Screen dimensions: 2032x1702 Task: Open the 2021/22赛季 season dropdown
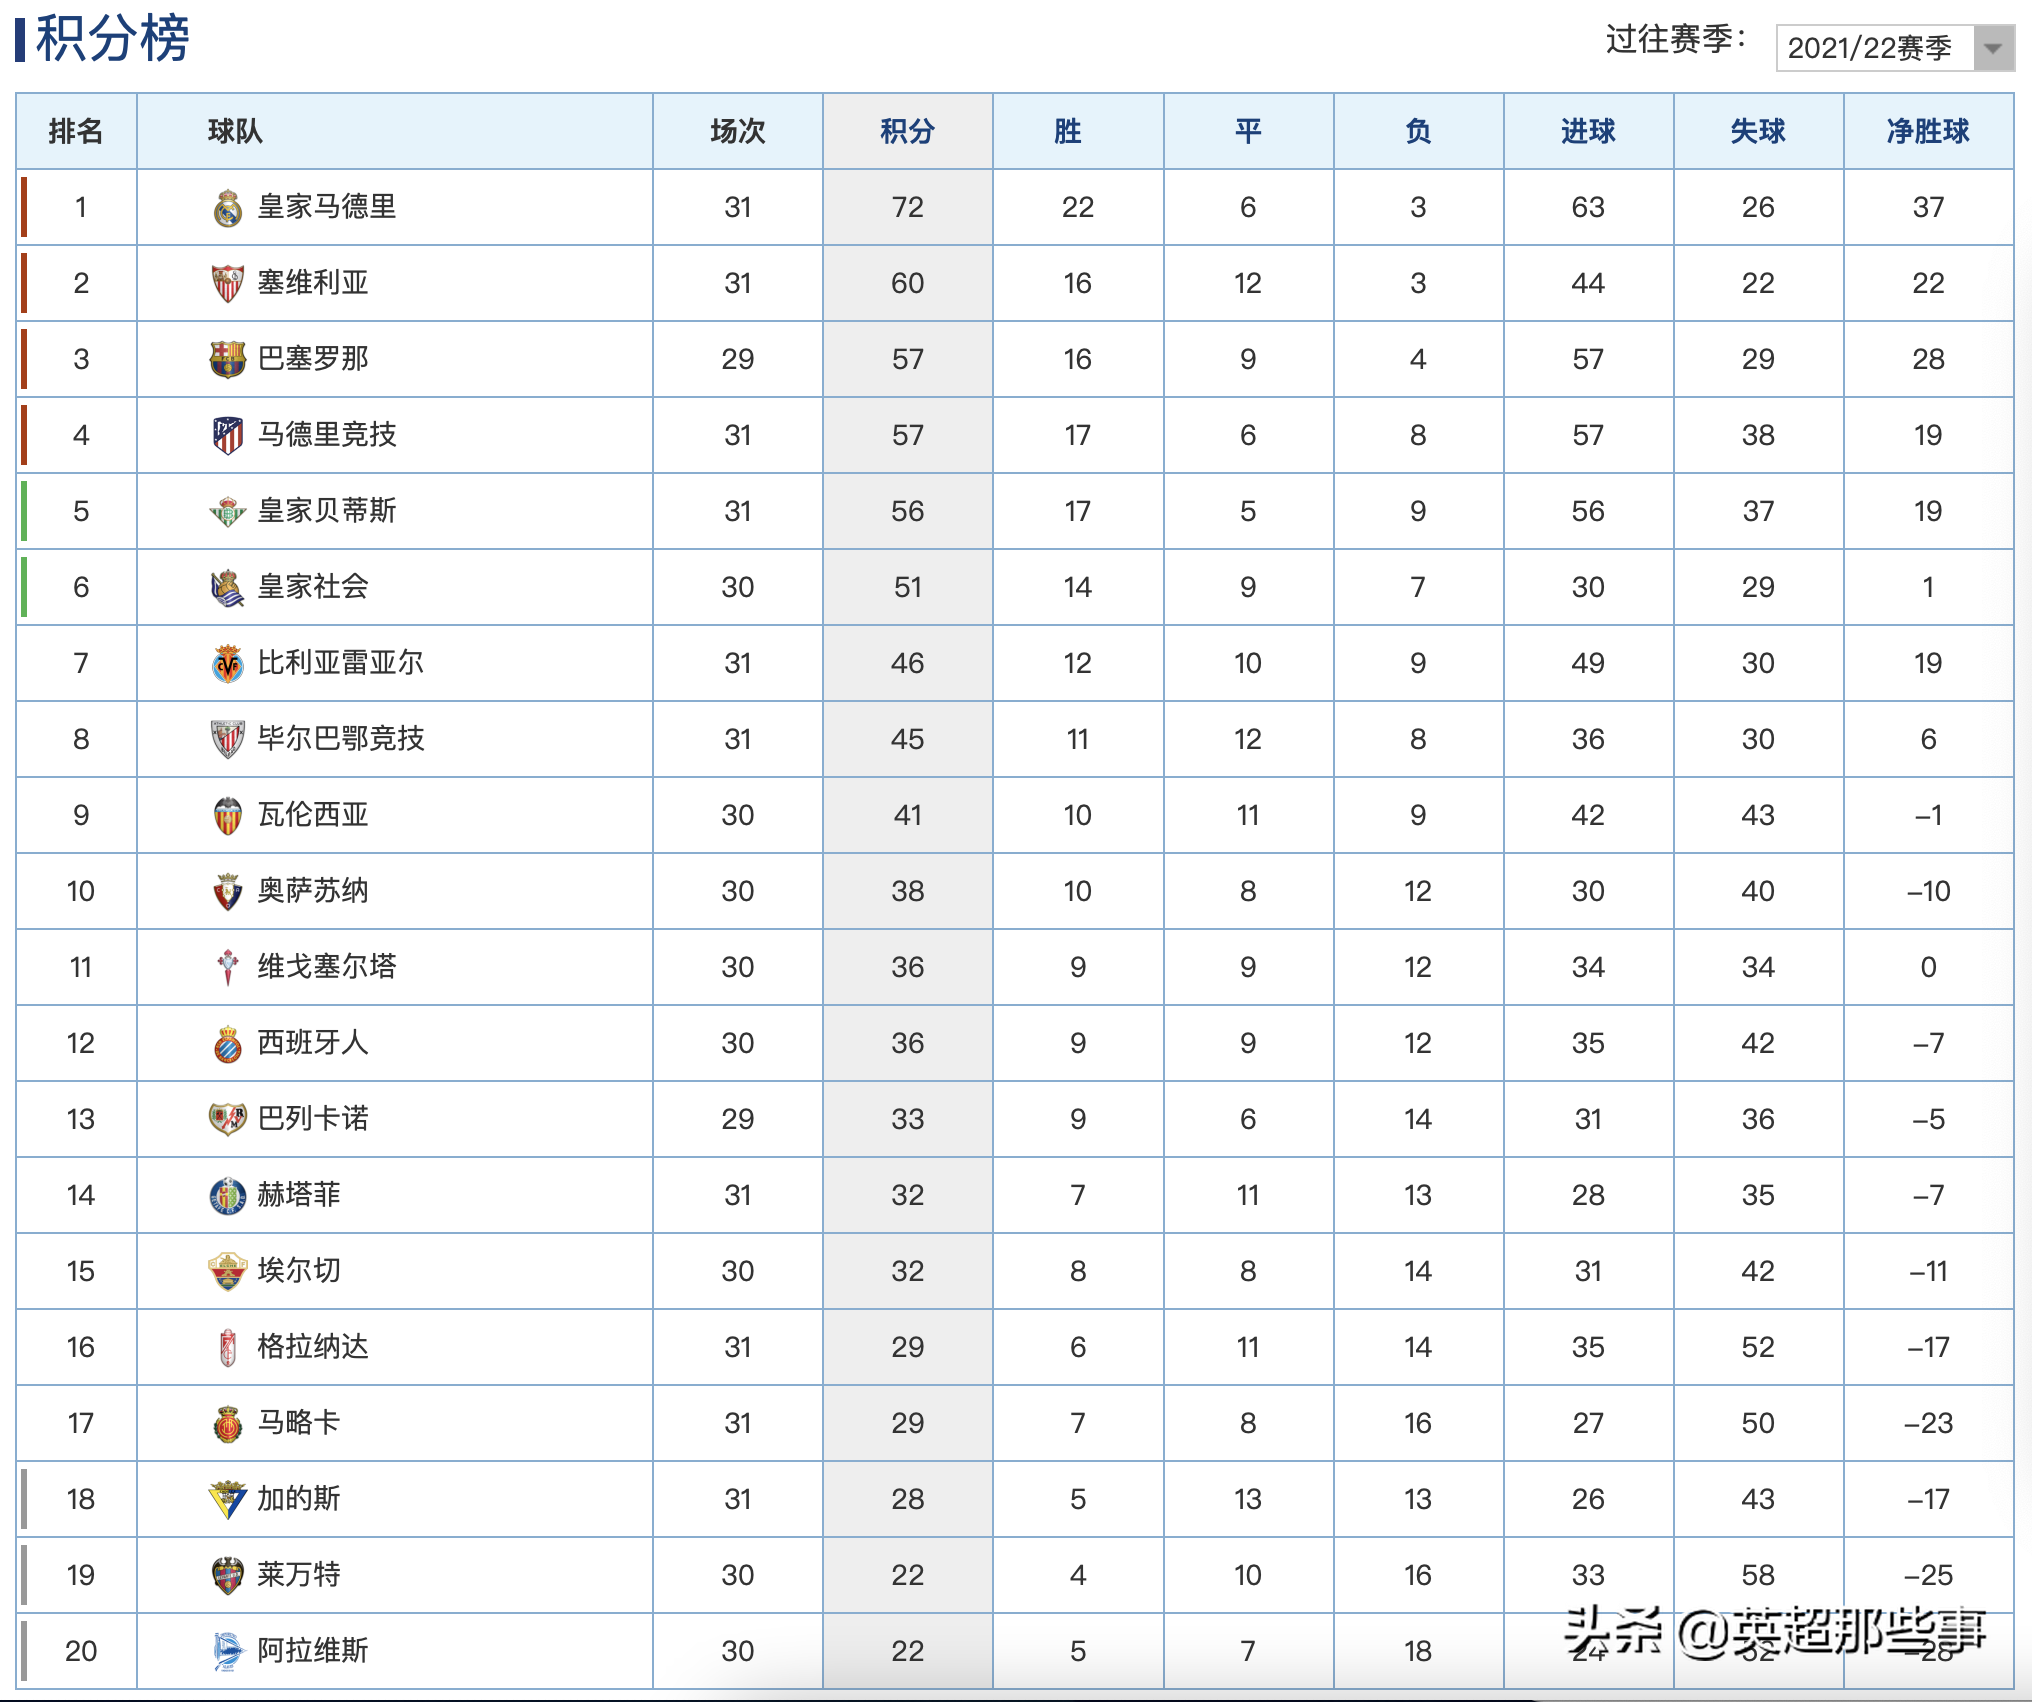click(1895, 48)
